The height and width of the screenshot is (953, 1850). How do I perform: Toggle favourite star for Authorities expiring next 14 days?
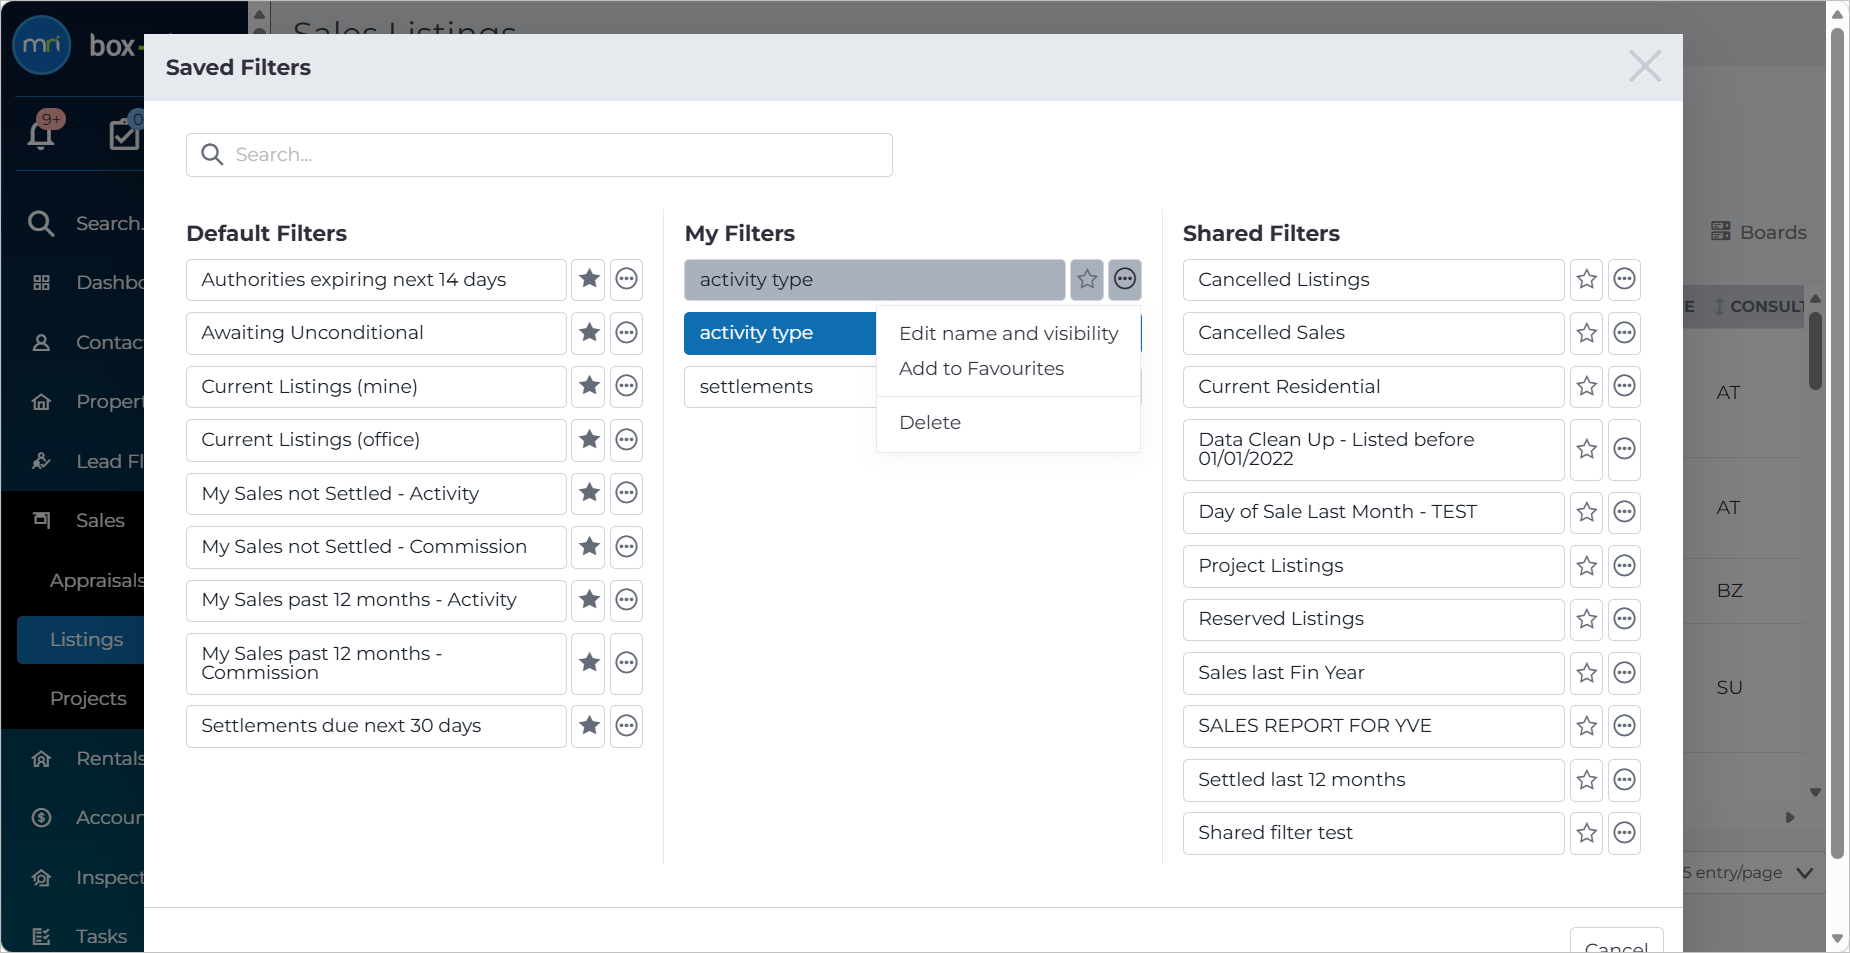click(589, 279)
